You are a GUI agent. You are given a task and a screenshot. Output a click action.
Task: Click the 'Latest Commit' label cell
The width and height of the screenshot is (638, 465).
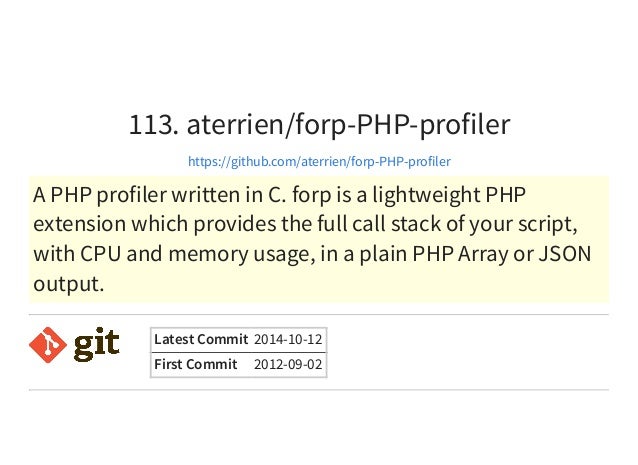pyautogui.click(x=201, y=339)
